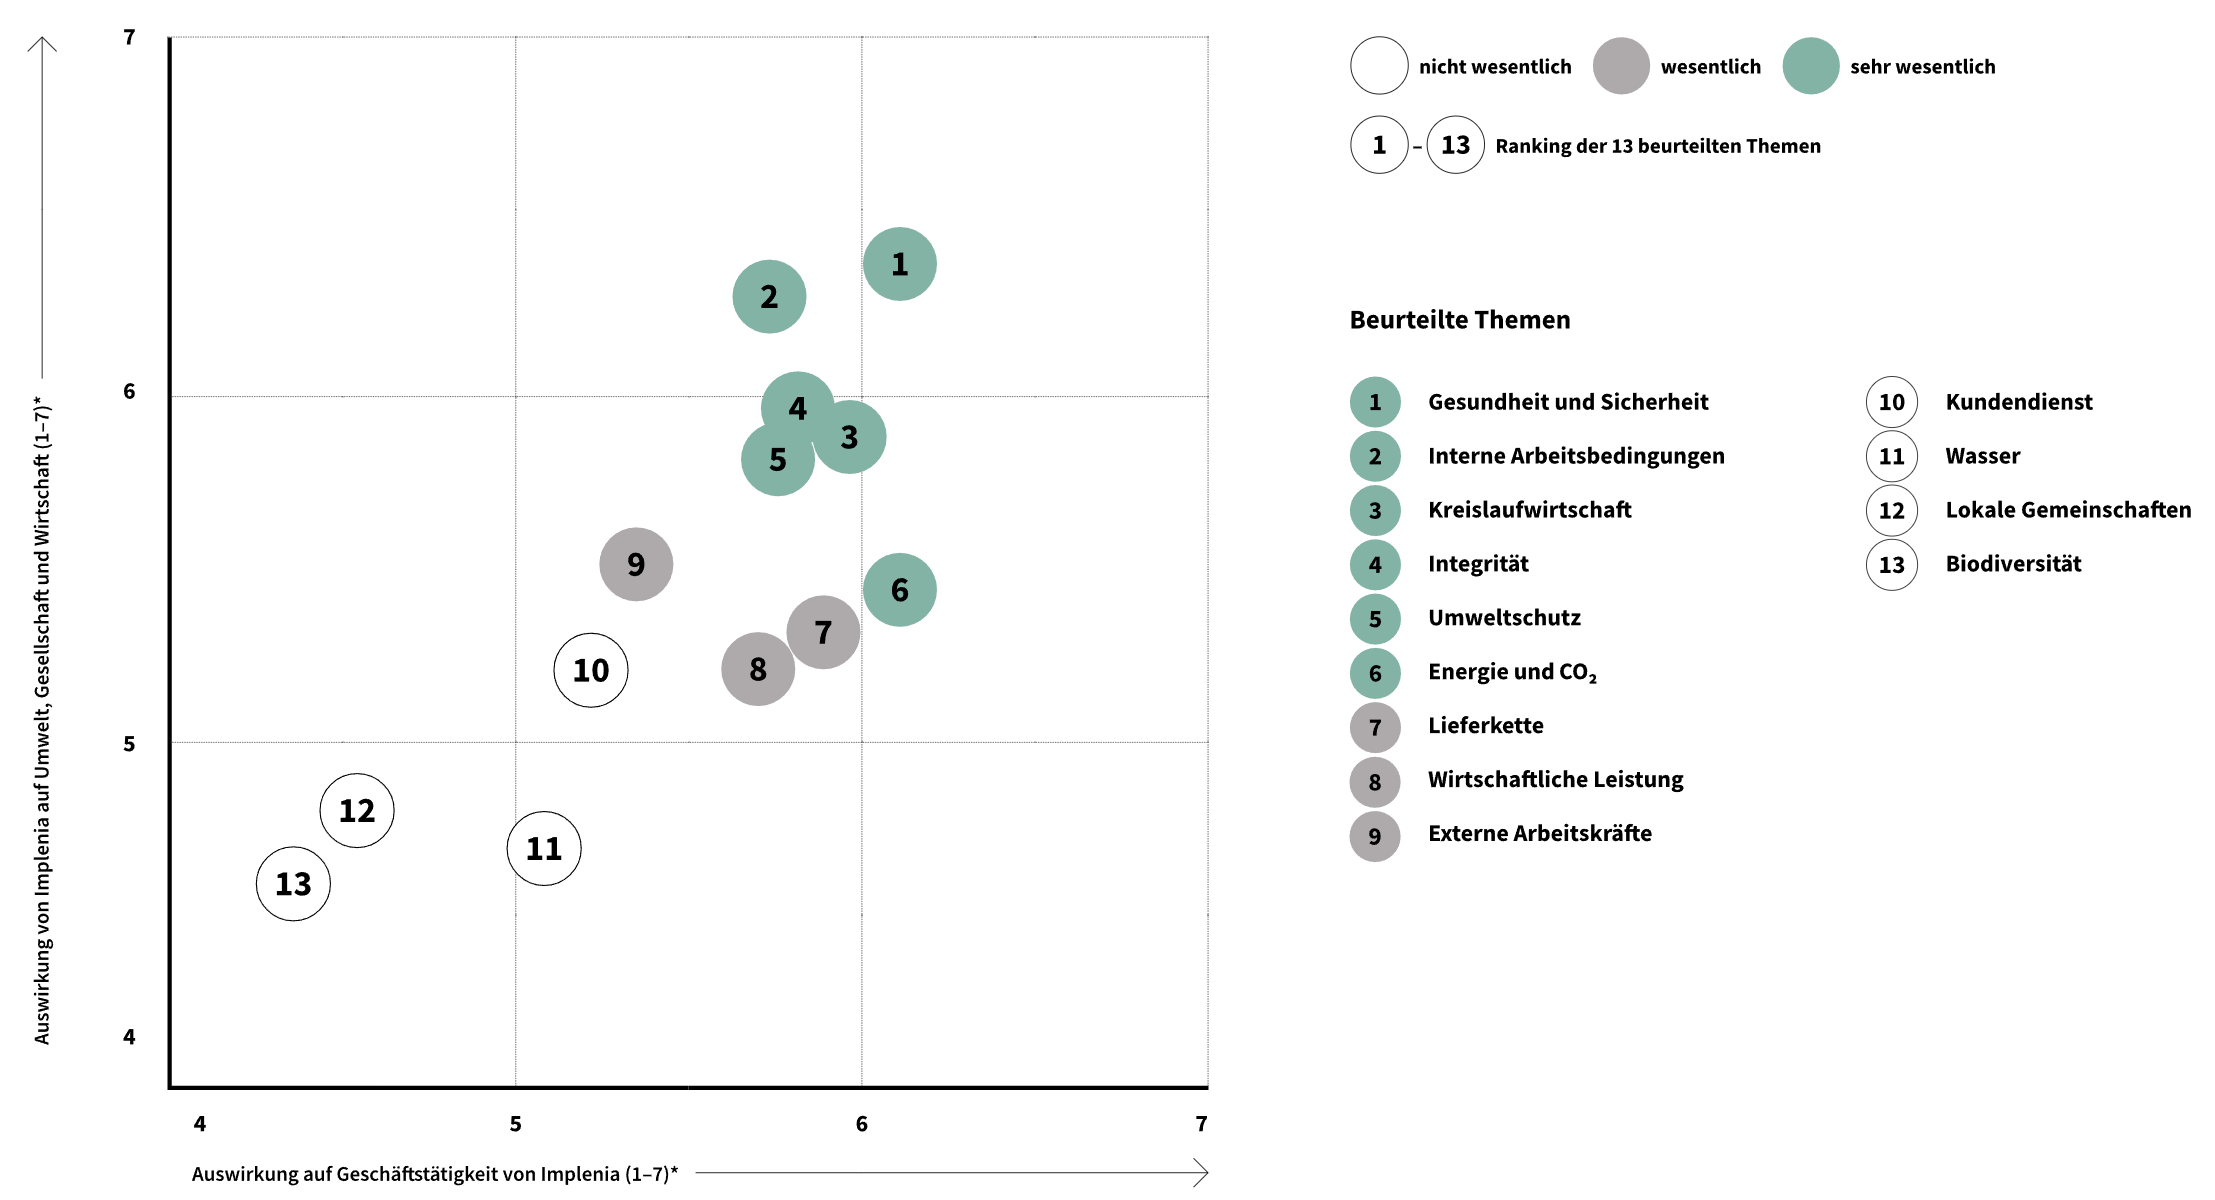Select gray bubble 9 in the chart
Screen dimensions: 2215x1200
[636, 564]
